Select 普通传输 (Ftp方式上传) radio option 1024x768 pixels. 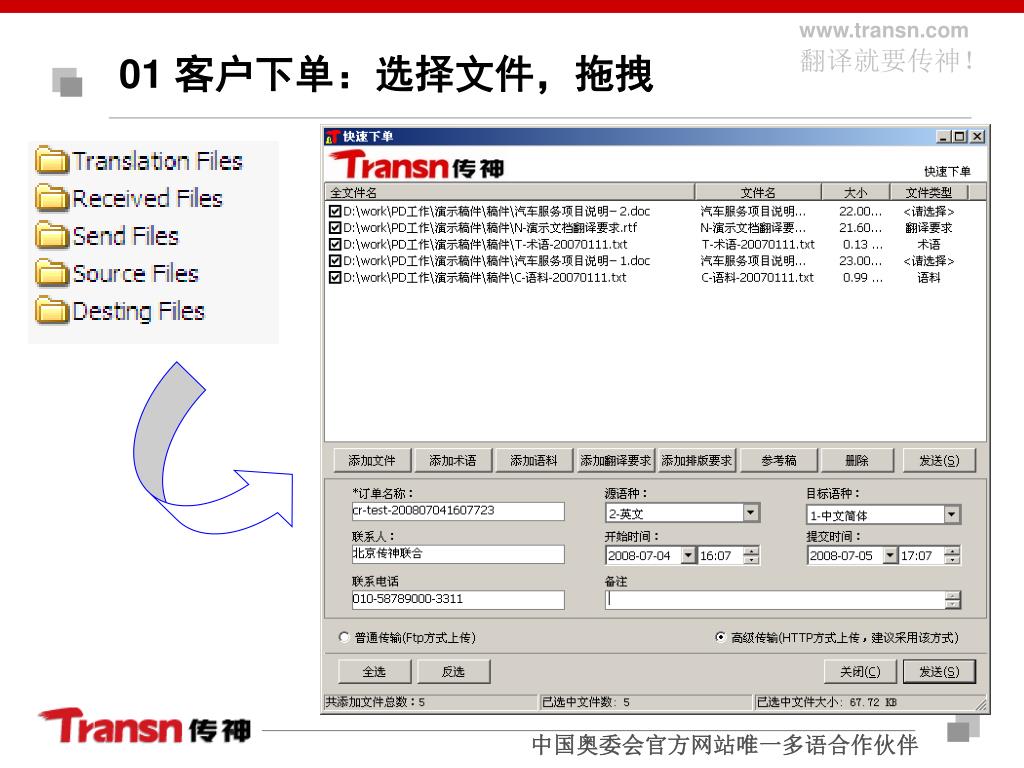(x=344, y=637)
